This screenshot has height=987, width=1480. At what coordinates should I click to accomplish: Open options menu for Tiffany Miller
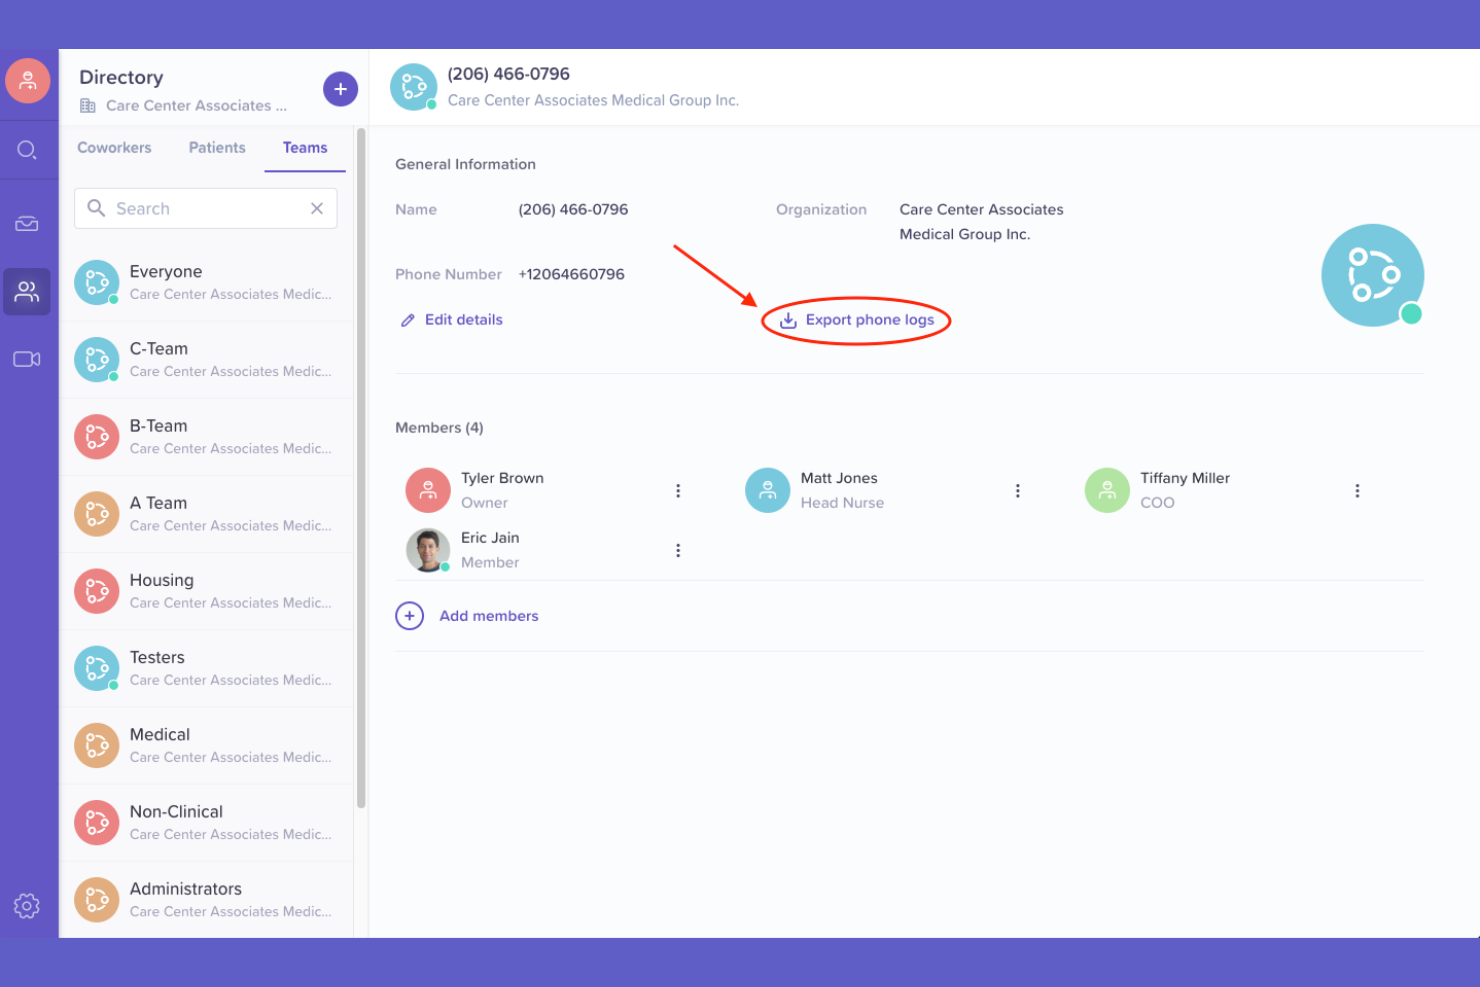click(1357, 491)
